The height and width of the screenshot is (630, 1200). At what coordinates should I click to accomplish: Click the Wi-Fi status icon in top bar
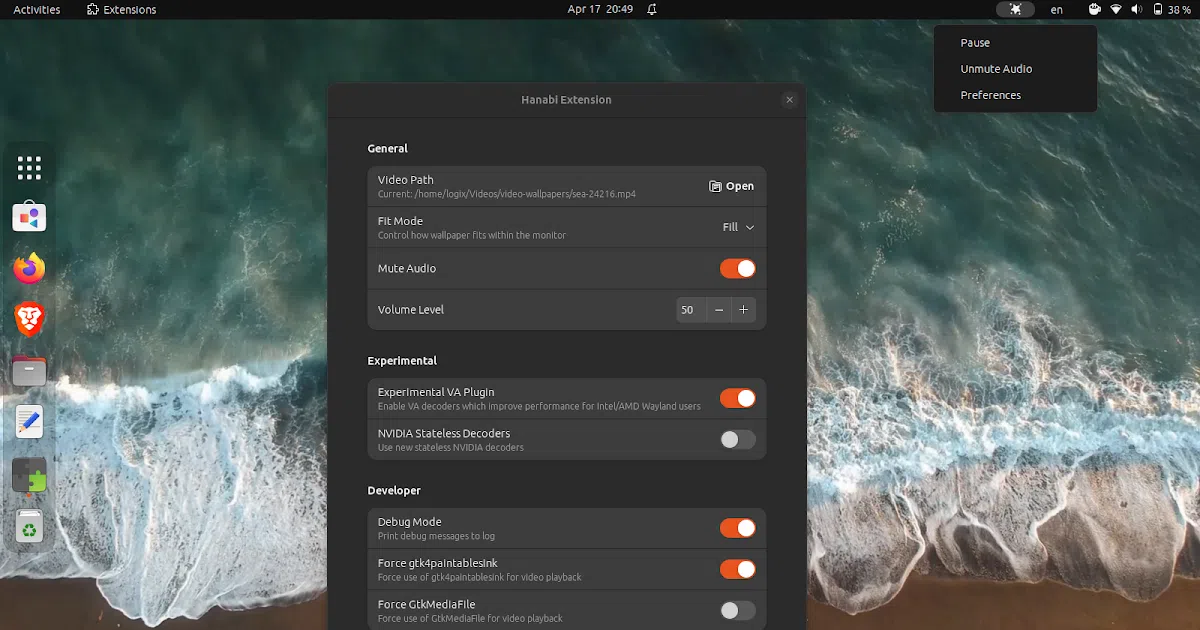[1117, 9]
